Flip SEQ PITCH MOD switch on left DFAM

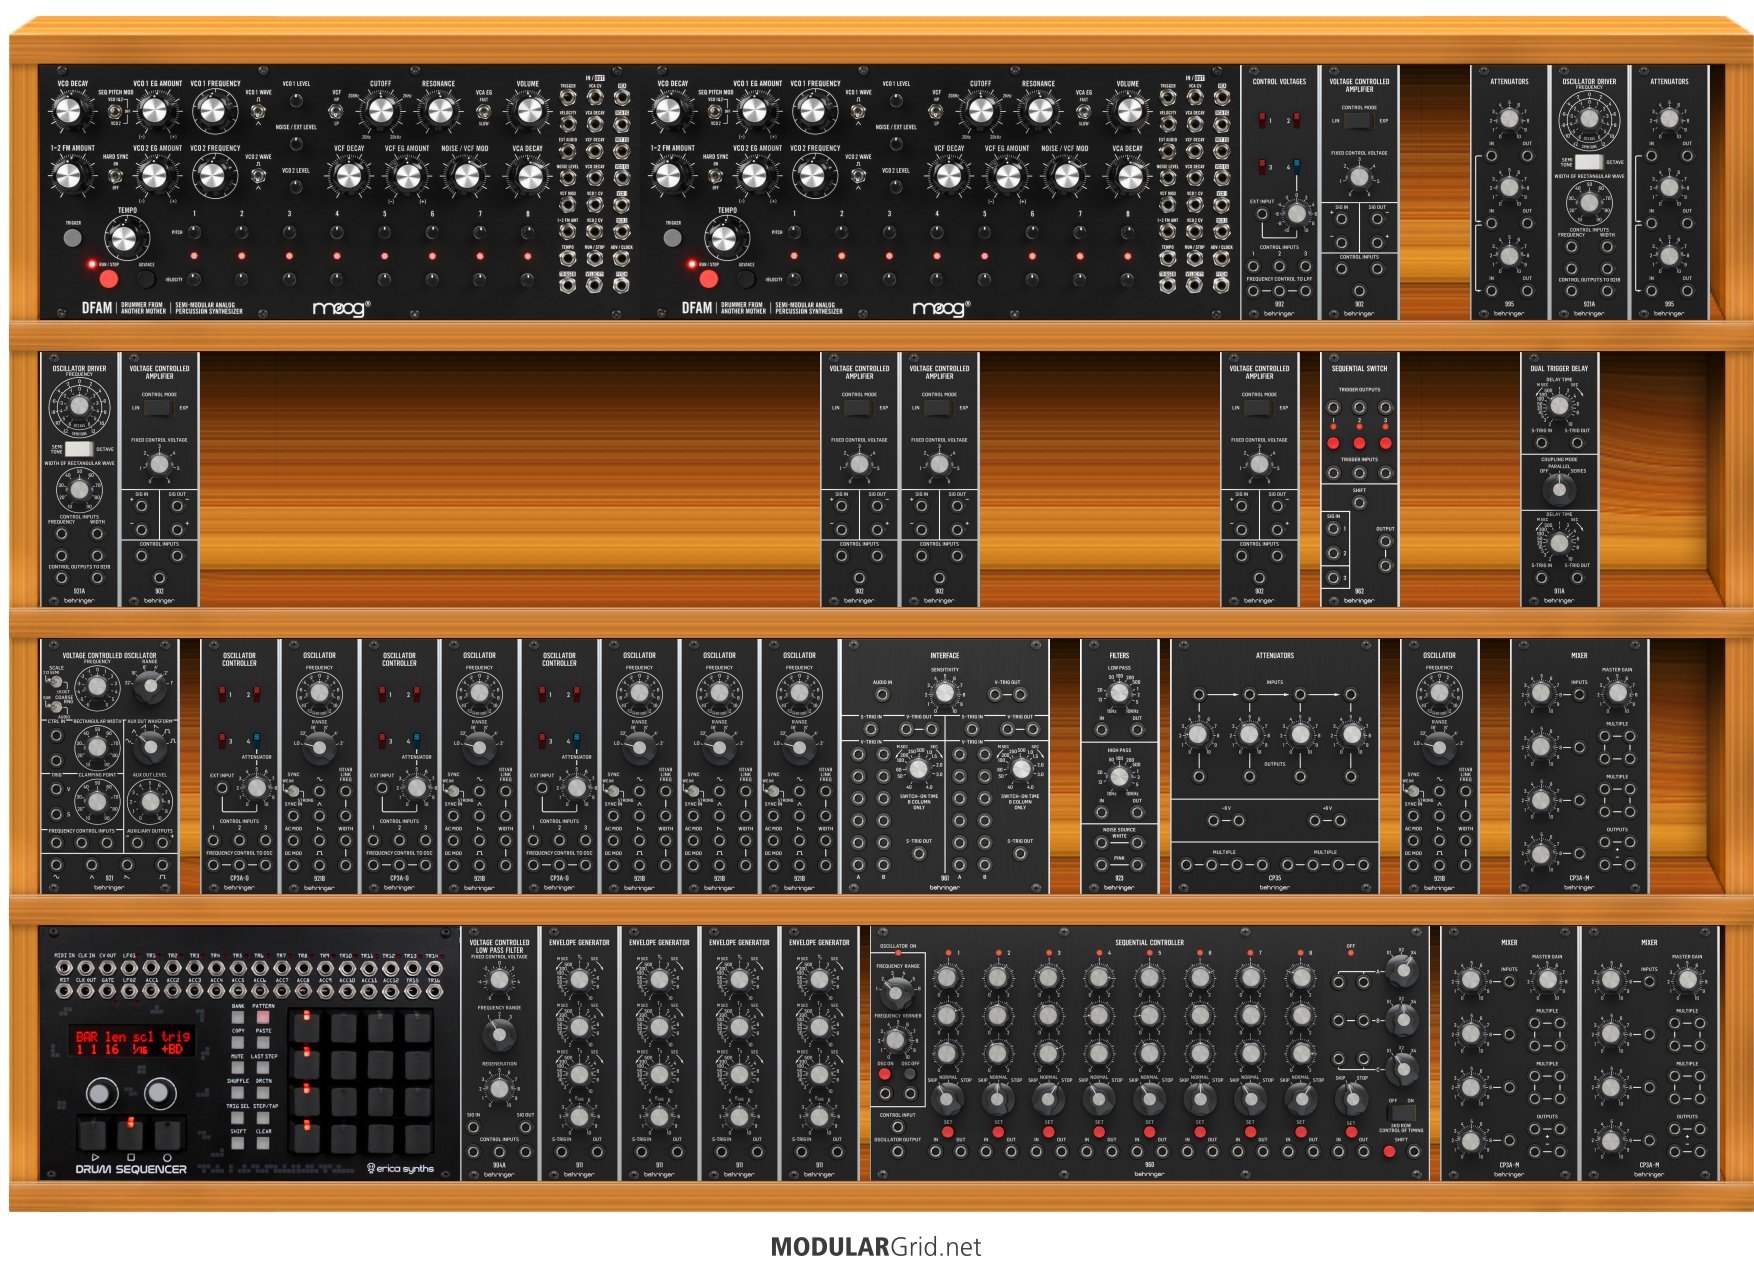click(x=115, y=112)
